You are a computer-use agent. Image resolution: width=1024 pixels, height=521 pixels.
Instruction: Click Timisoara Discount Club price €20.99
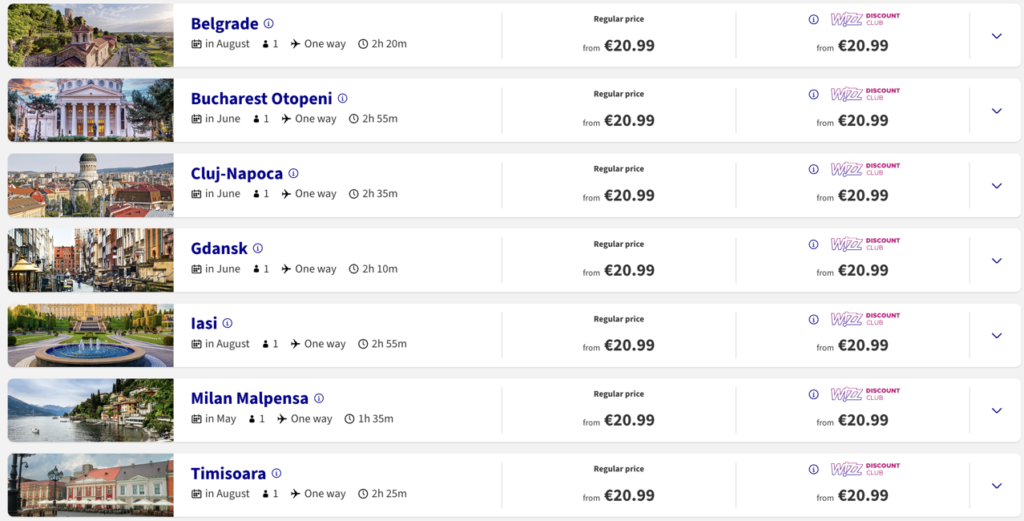click(863, 496)
